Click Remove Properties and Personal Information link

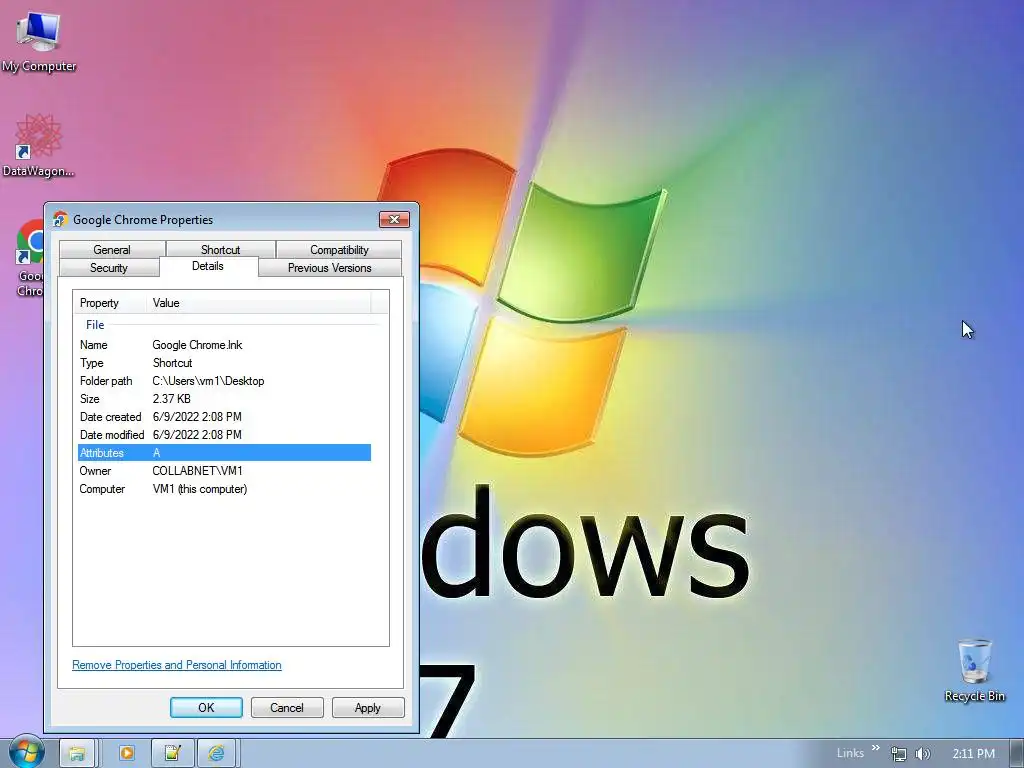pyautogui.click(x=177, y=665)
